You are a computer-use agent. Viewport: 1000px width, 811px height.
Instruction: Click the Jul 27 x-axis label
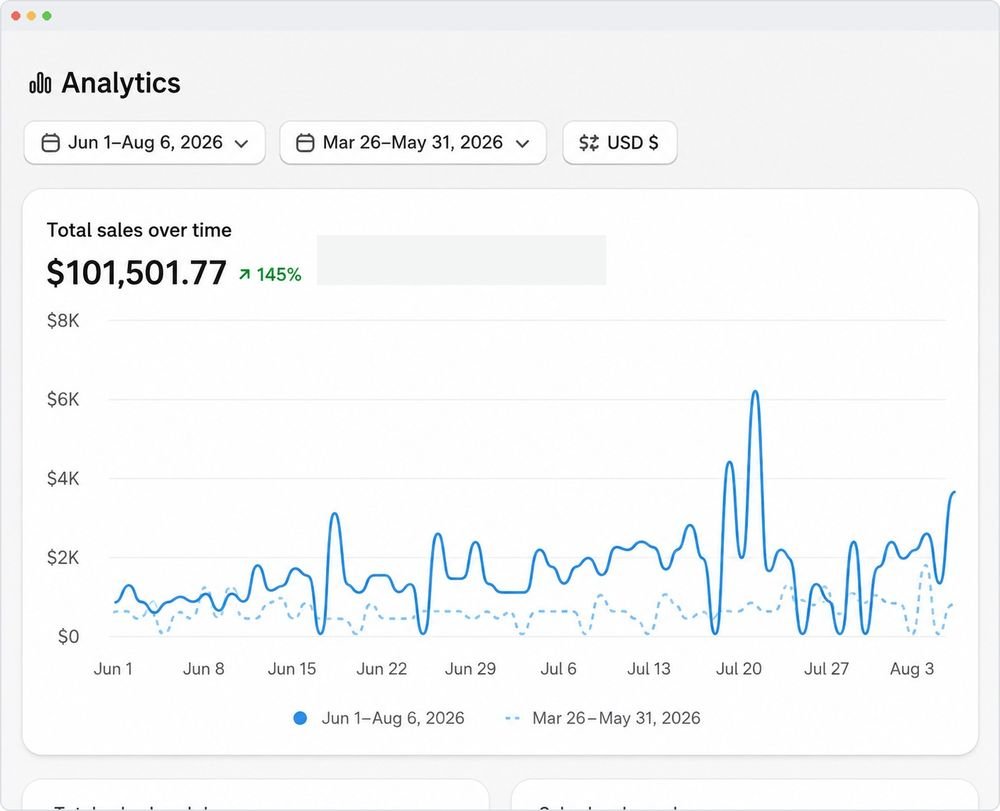click(x=826, y=669)
